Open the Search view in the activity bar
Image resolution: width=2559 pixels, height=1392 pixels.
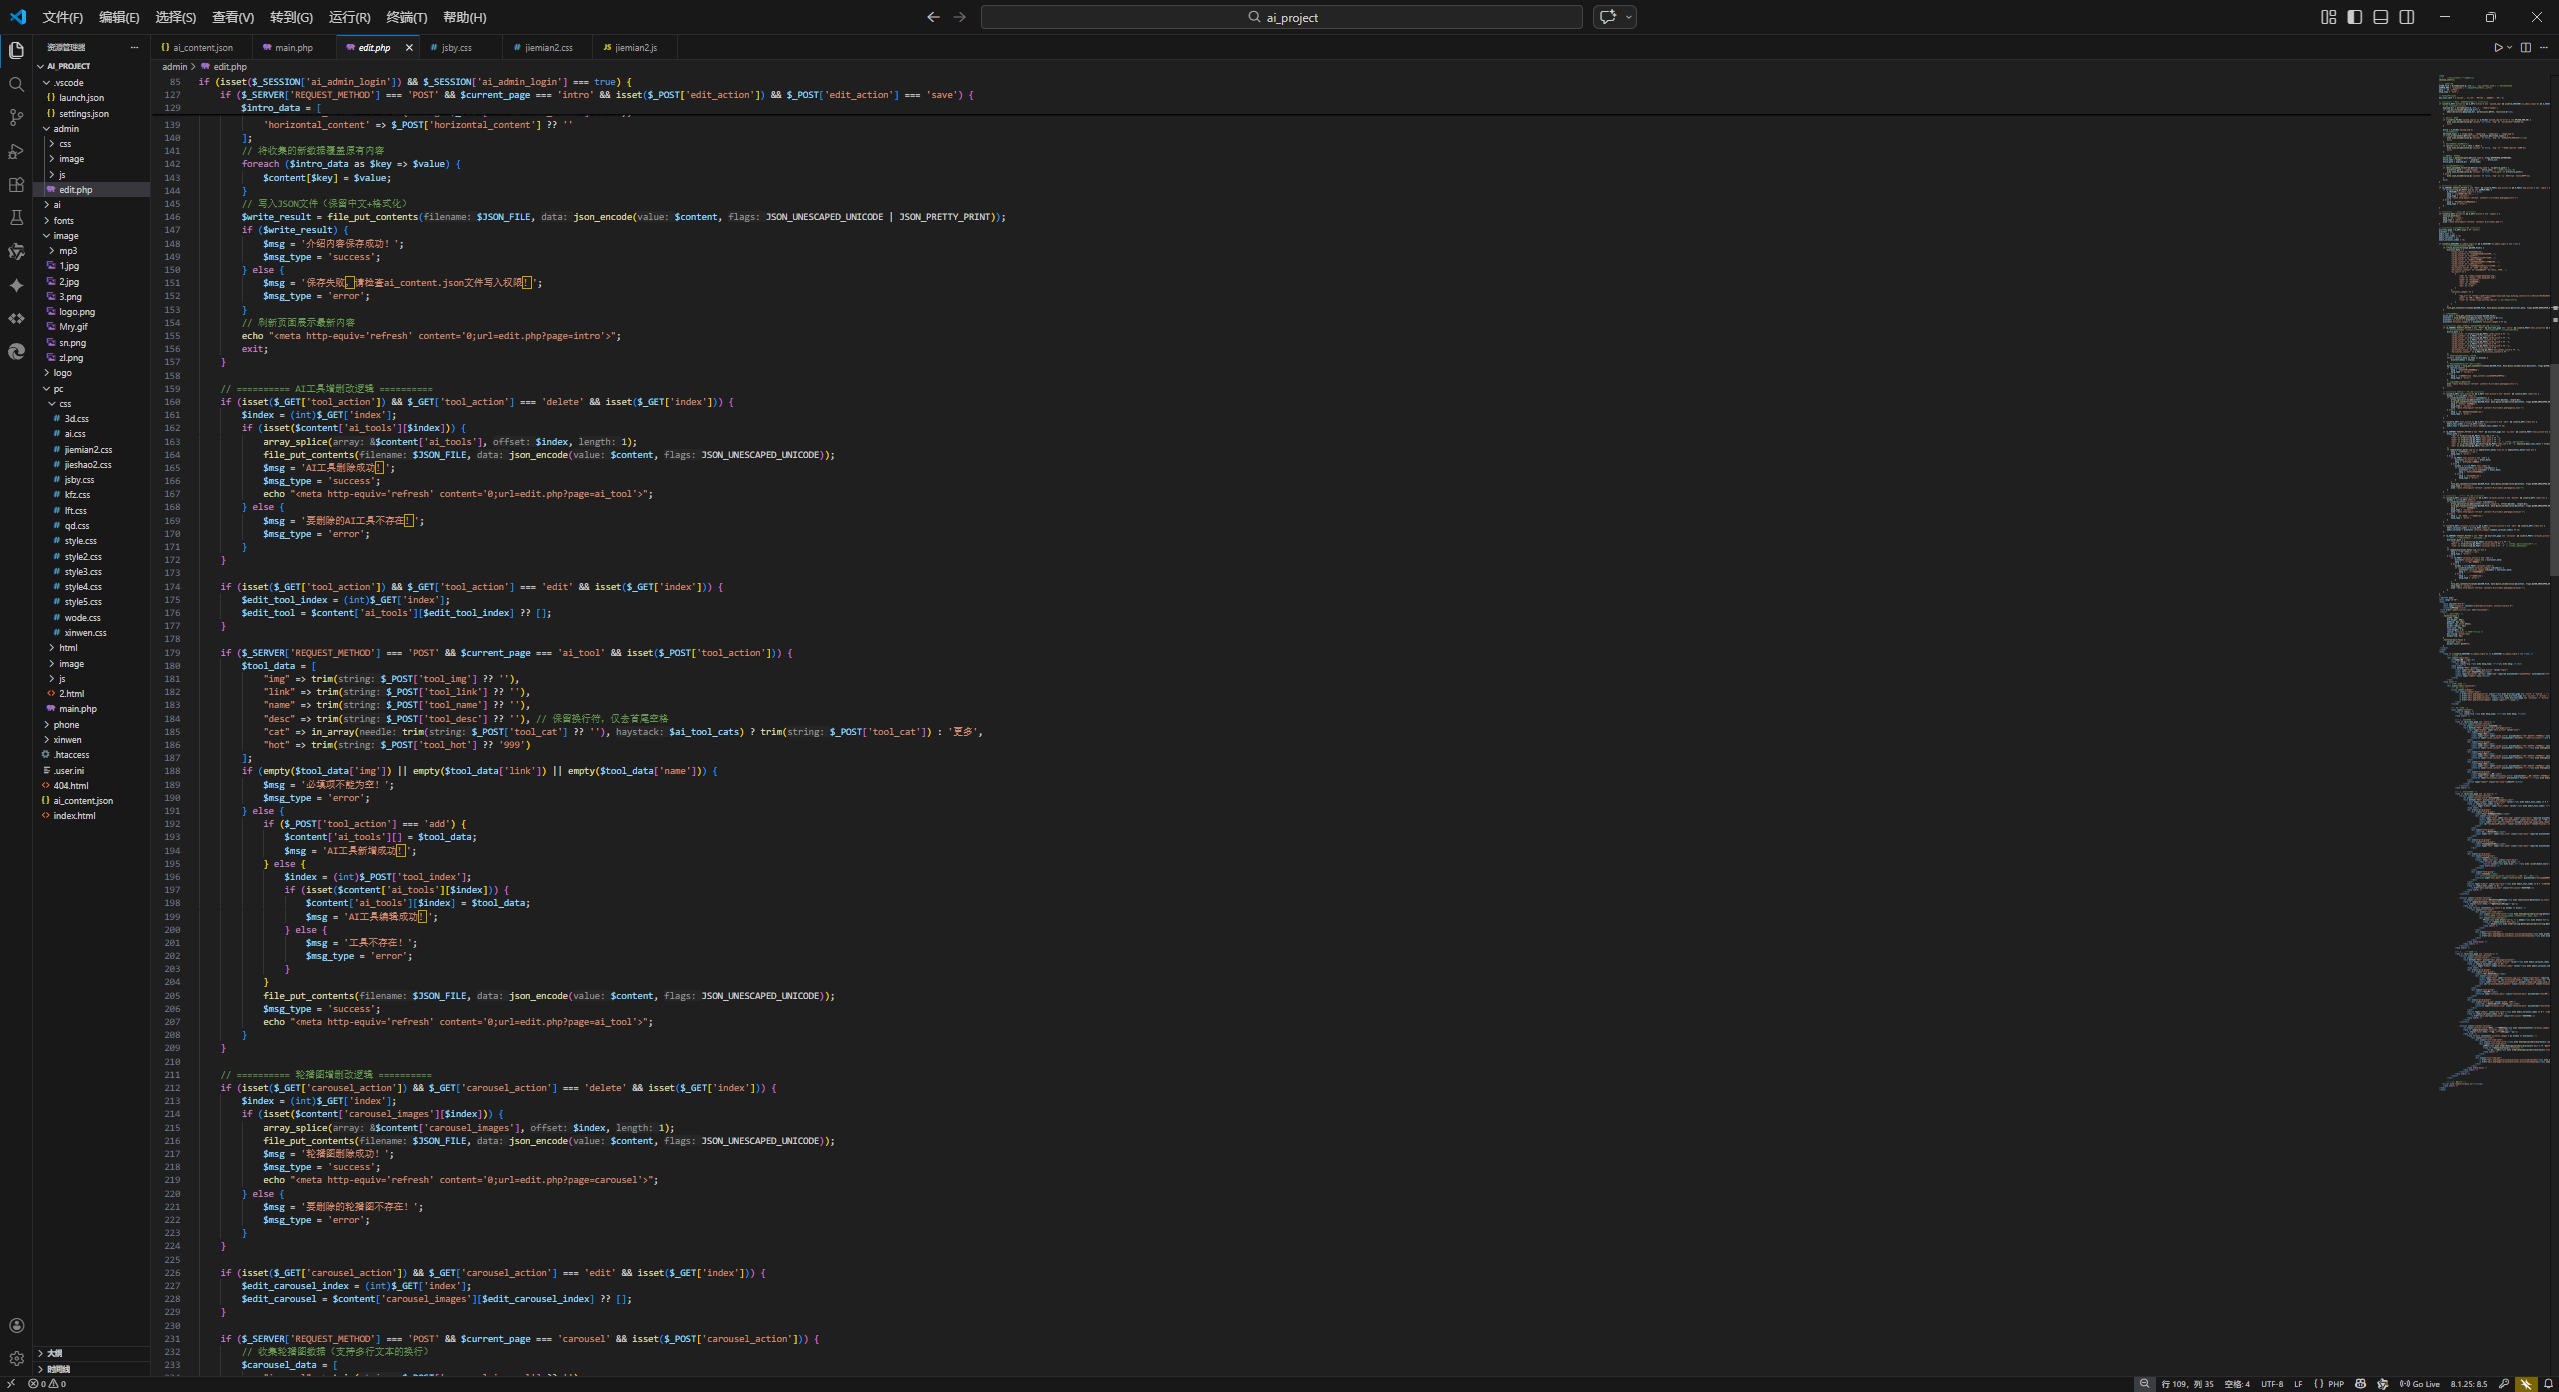tap(16, 84)
